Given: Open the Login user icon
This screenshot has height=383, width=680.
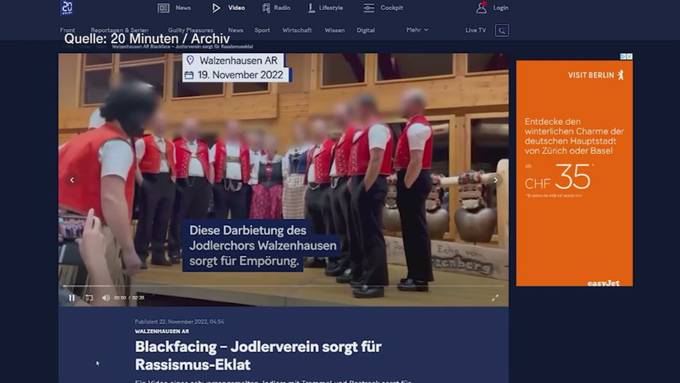Looking at the screenshot, I should 481,7.
